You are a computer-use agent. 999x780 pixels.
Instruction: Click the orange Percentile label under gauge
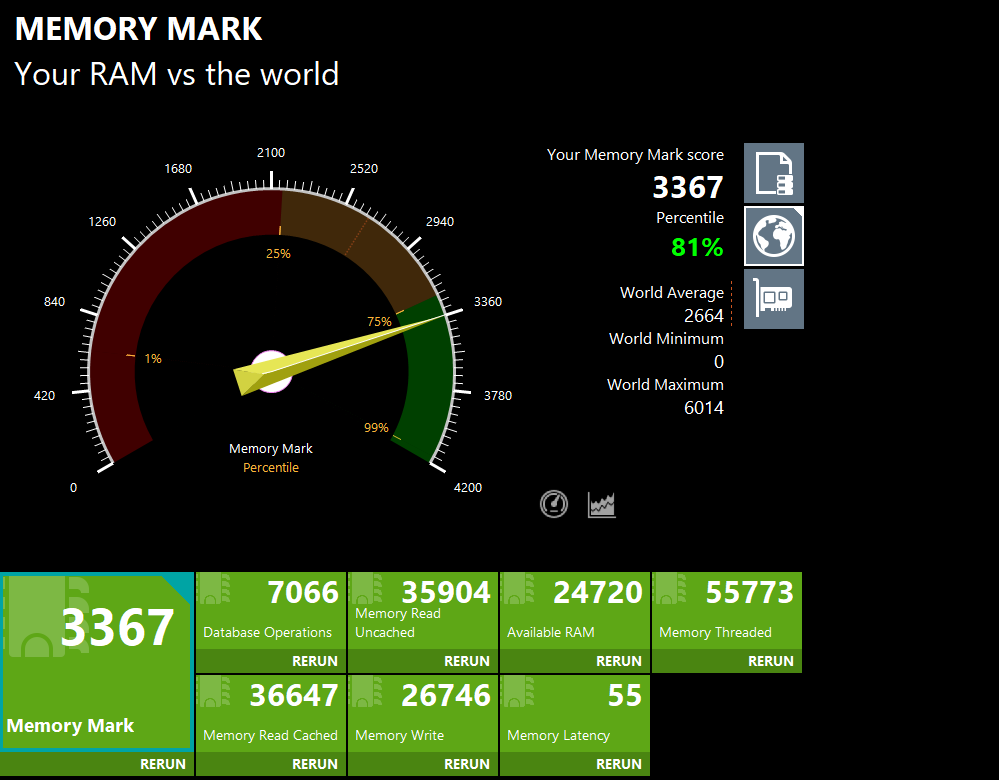point(271,467)
